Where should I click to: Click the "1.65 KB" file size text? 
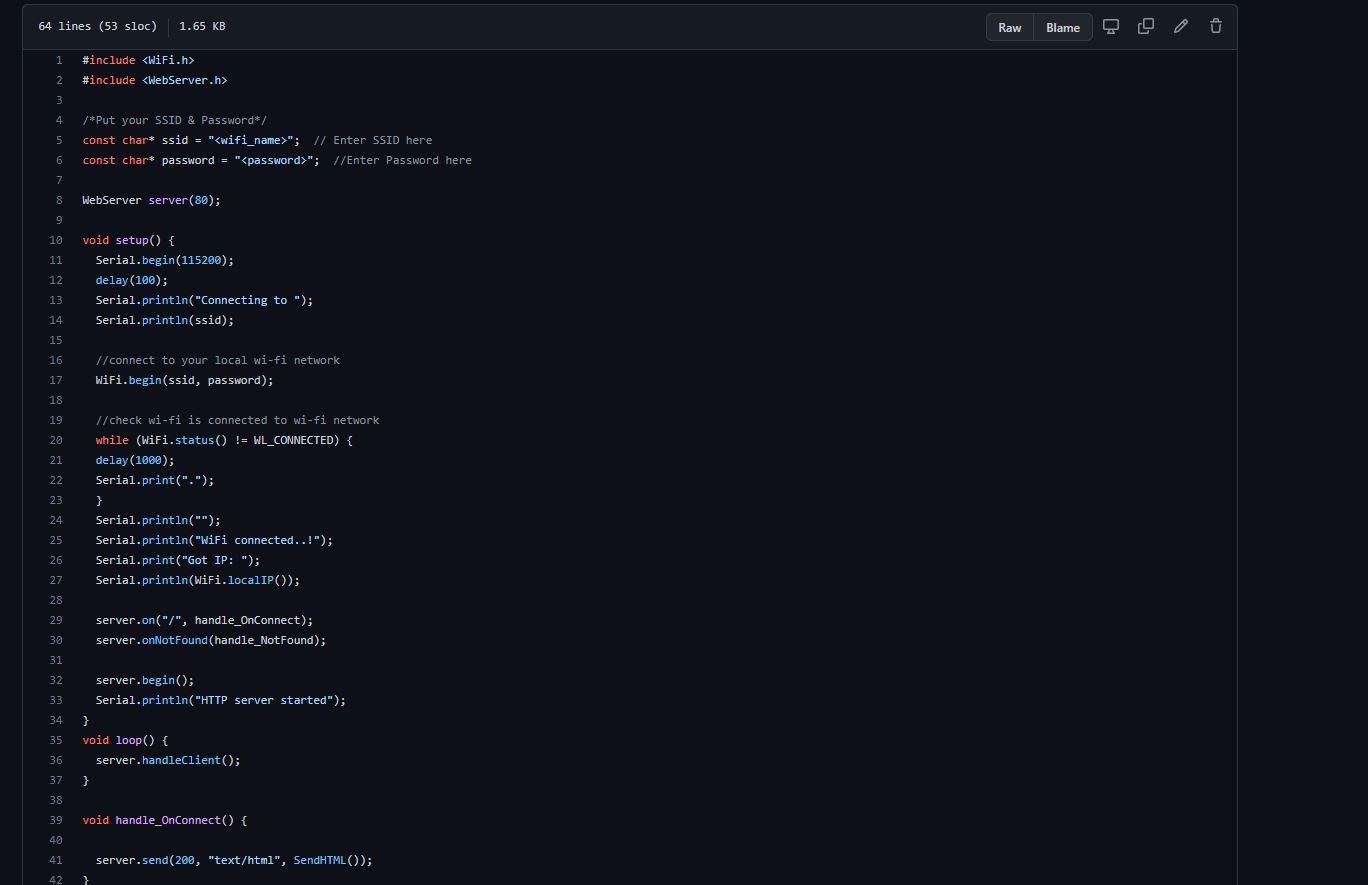click(x=202, y=26)
